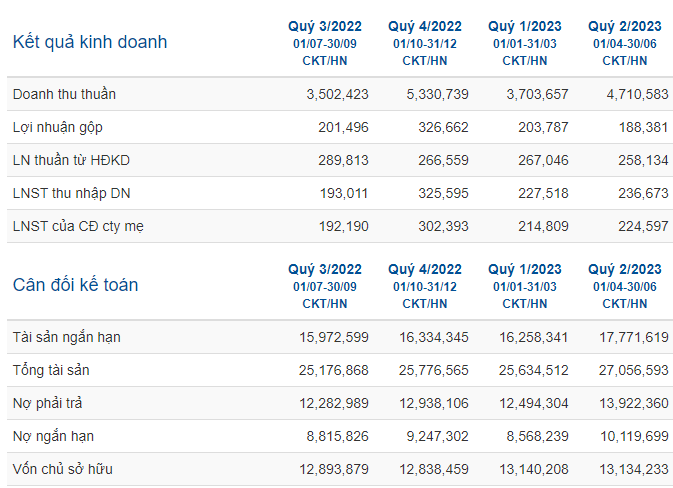673x488 pixels.
Task: Select the LN thuần từ HĐKD row
Action: 340,160
